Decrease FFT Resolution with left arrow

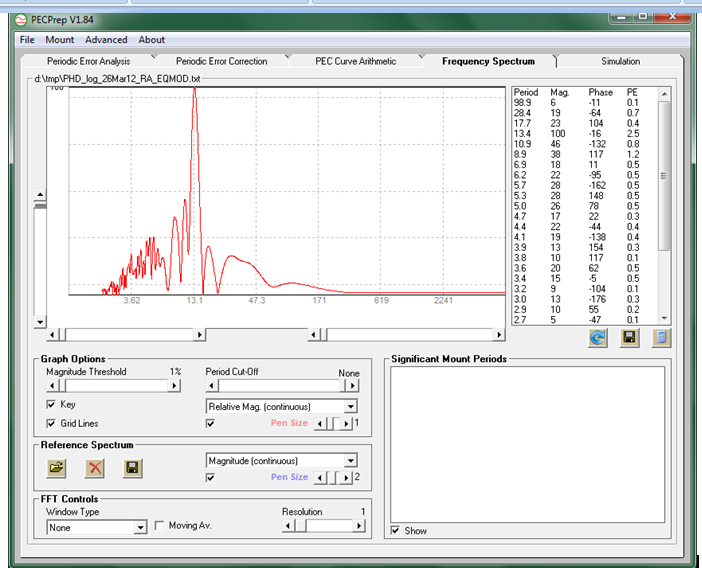pos(288,525)
